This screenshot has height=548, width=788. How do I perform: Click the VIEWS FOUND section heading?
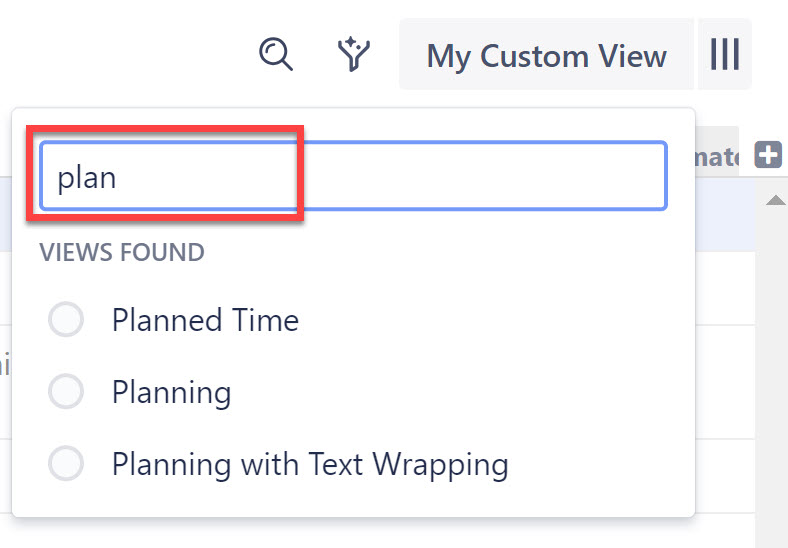click(x=122, y=252)
